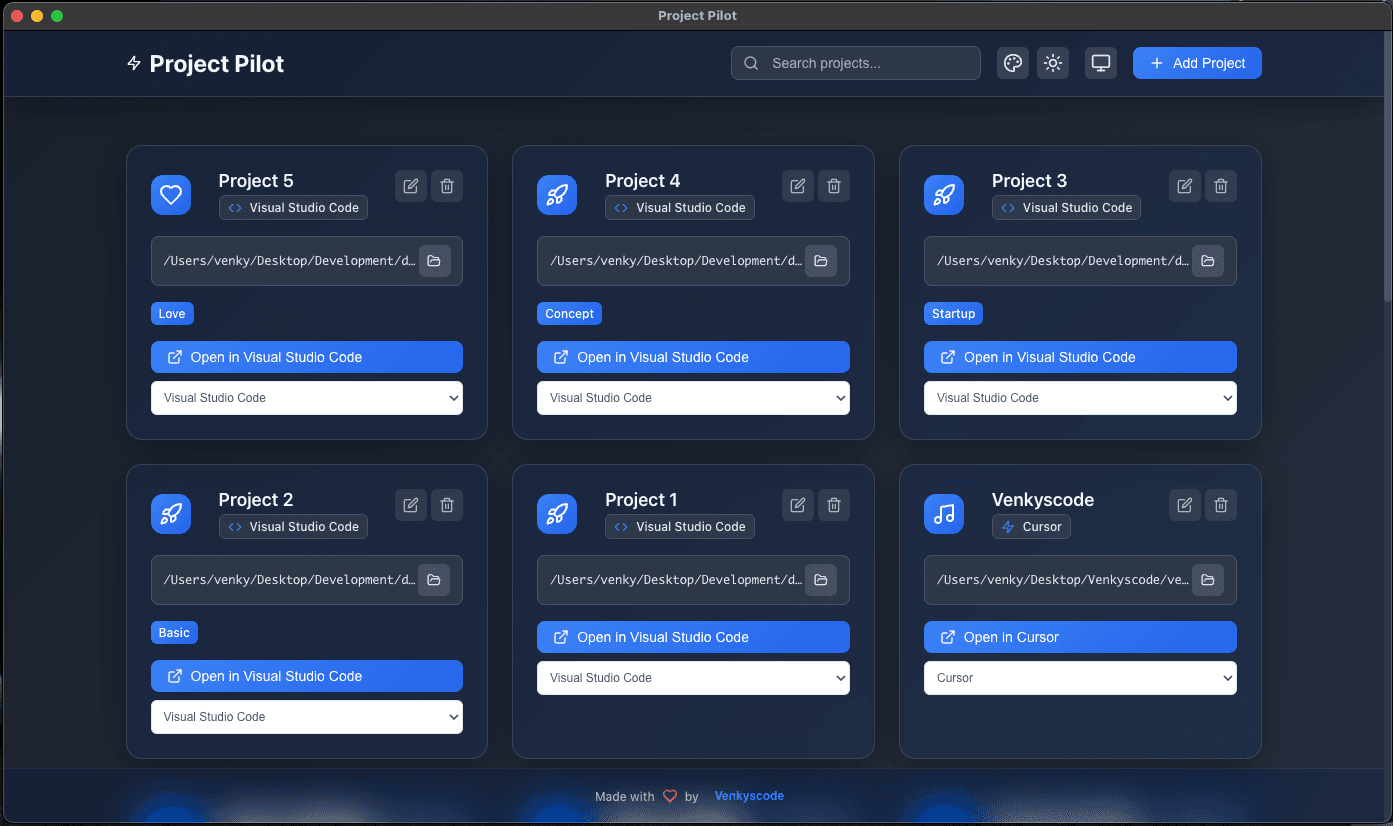Edit Venkyscode project using pencil icon
Viewport: 1393px width, 826px height.
coord(1184,505)
